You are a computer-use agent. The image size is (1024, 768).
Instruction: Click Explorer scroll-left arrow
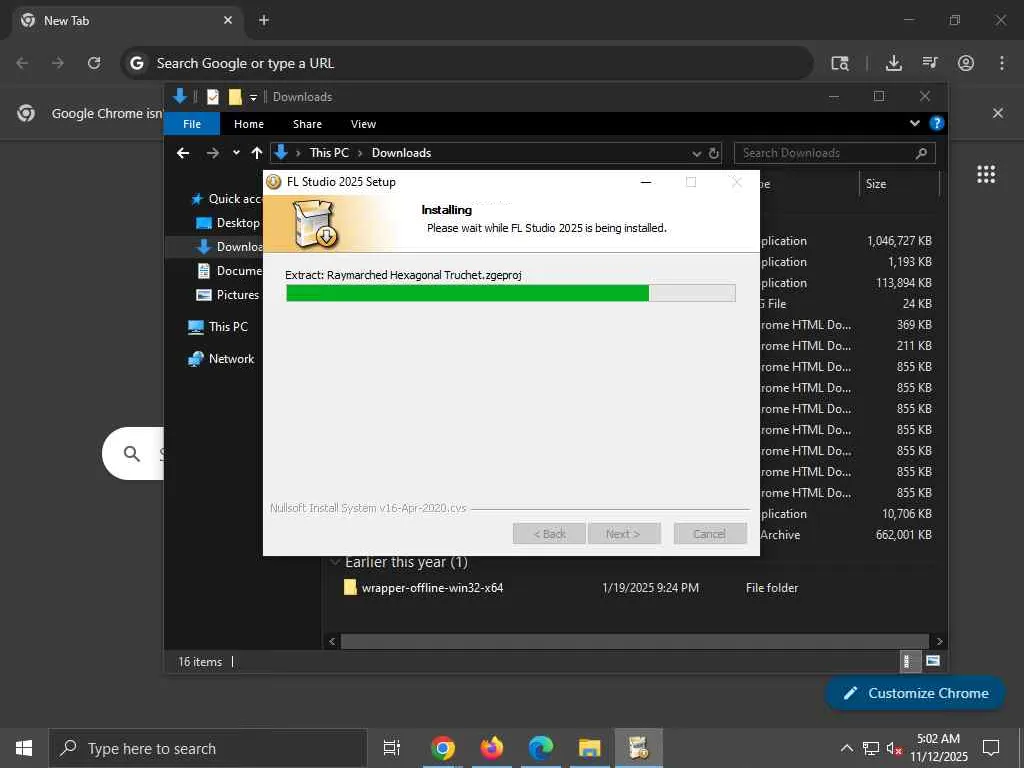pyautogui.click(x=332, y=641)
